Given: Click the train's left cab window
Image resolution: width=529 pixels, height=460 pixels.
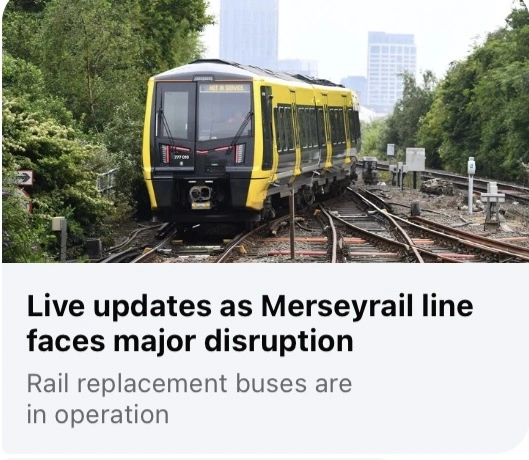Looking at the screenshot, I should point(175,115).
